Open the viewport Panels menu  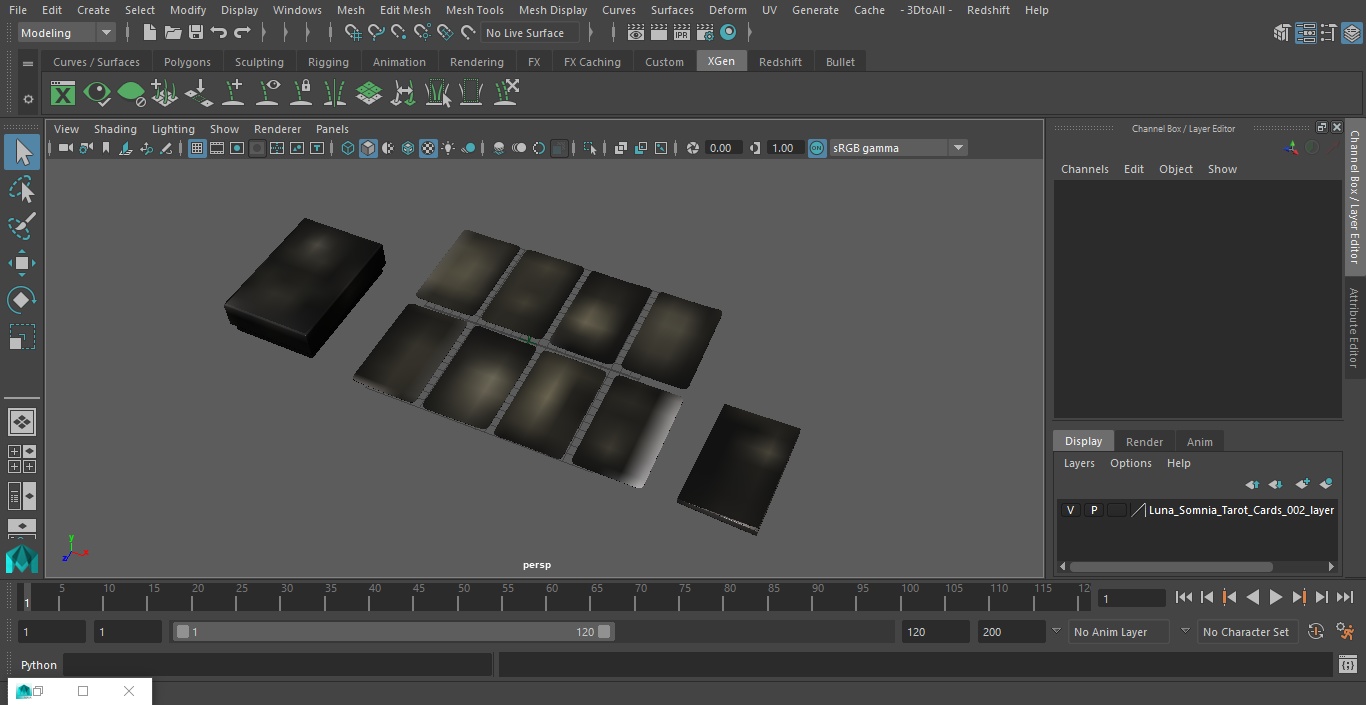[x=332, y=129]
